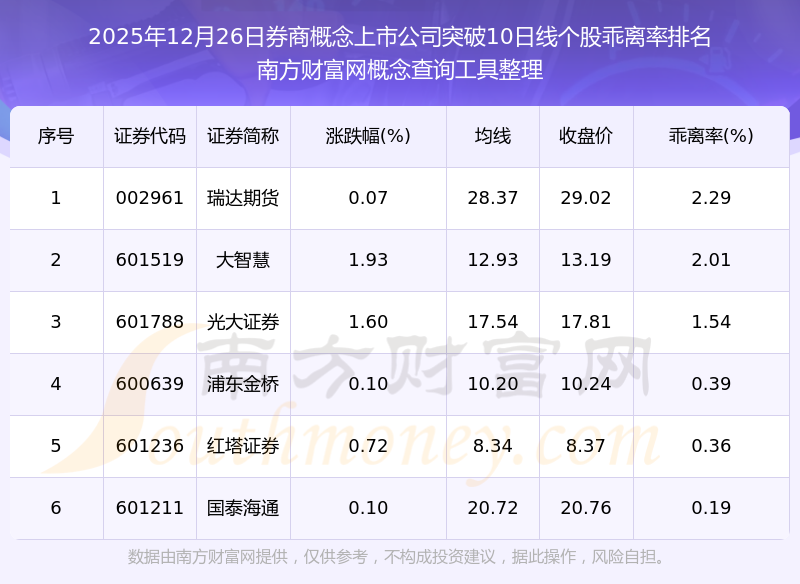
Task: Select stock code 601788
Action: [149, 322]
